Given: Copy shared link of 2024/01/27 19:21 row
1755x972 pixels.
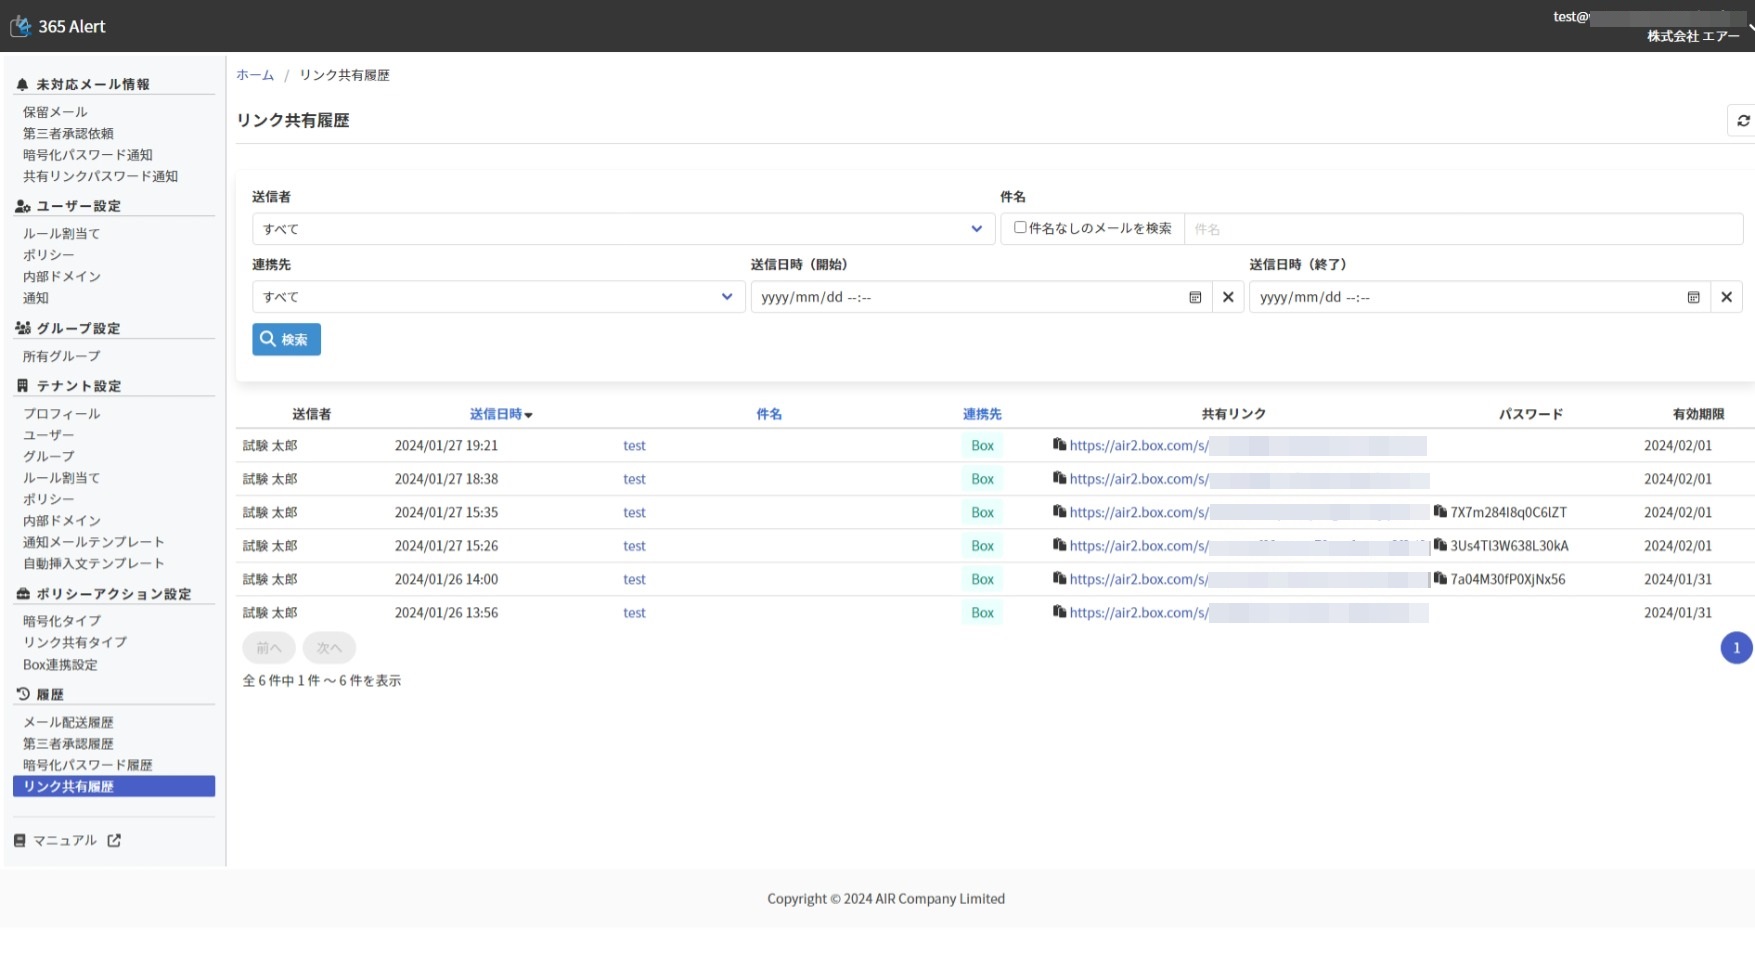Looking at the screenshot, I should pos(1059,445).
